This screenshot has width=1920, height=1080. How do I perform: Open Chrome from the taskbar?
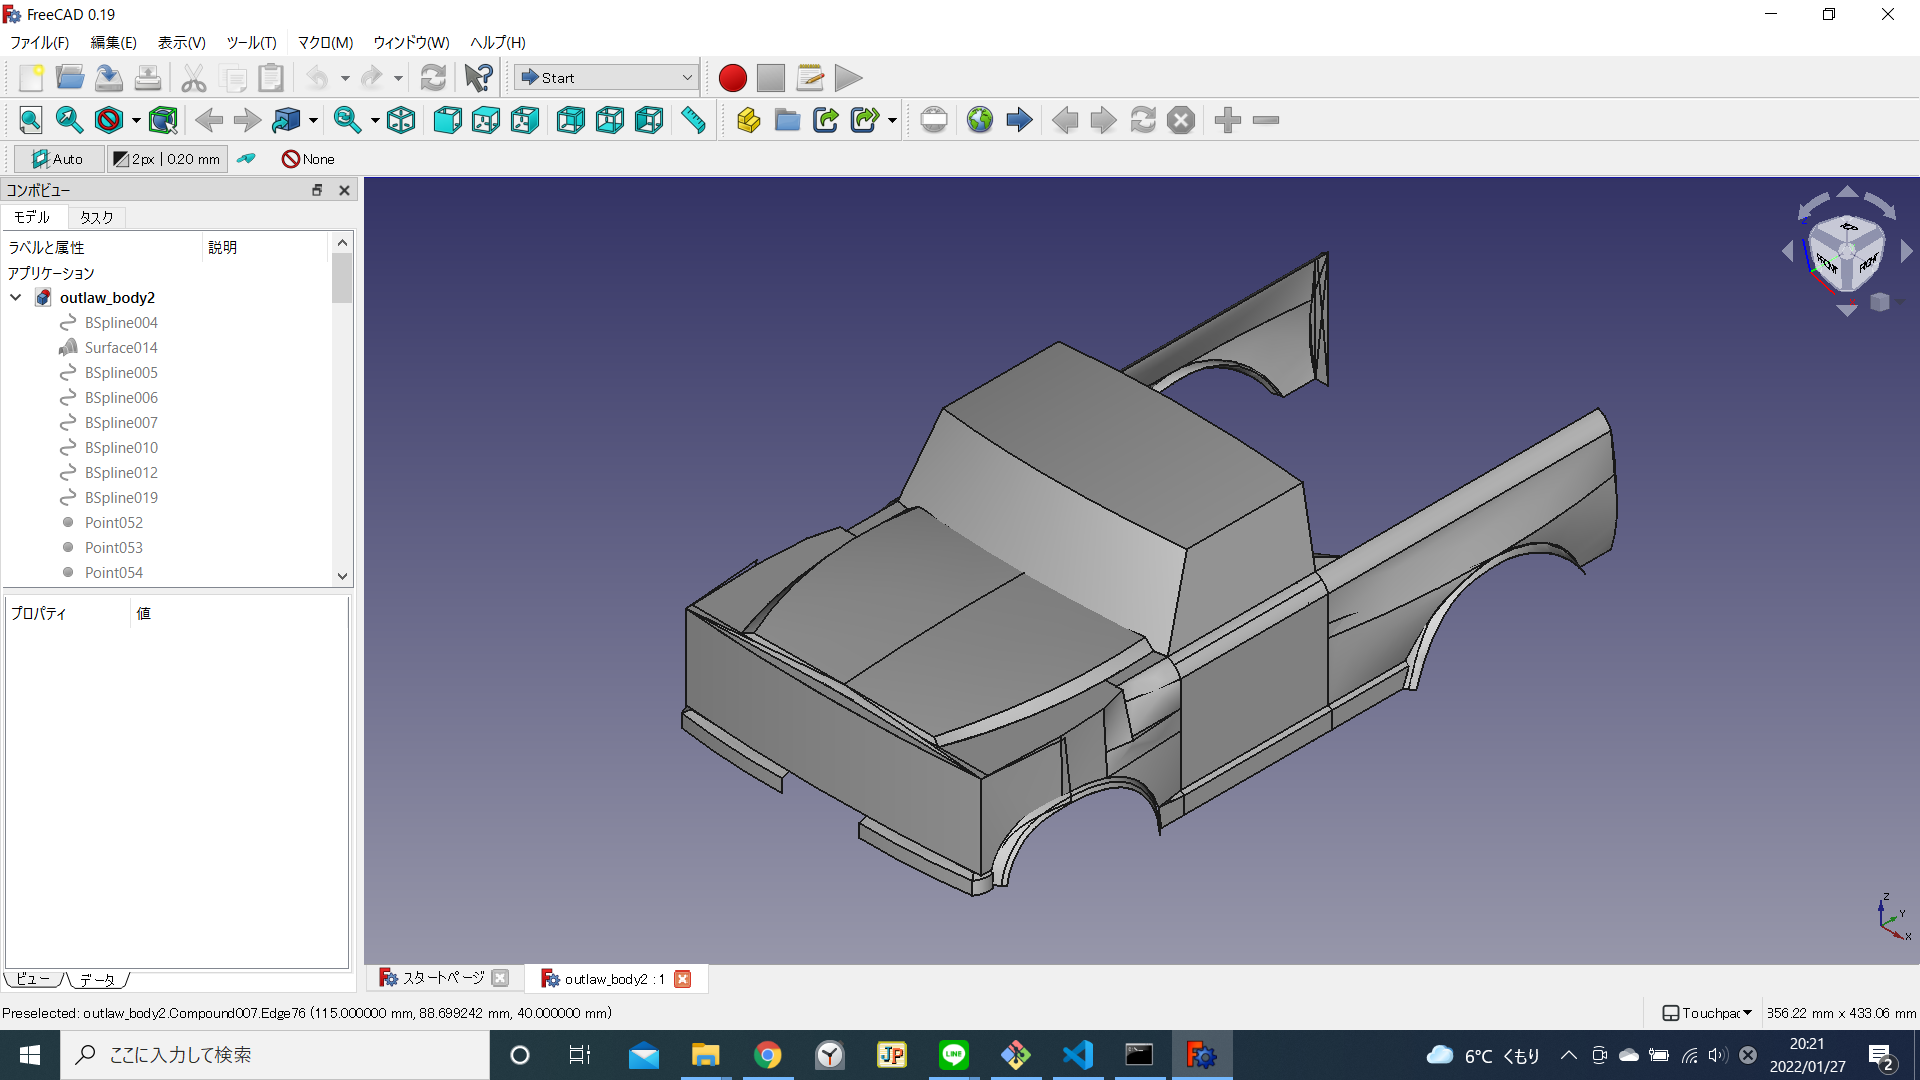[x=767, y=1055]
